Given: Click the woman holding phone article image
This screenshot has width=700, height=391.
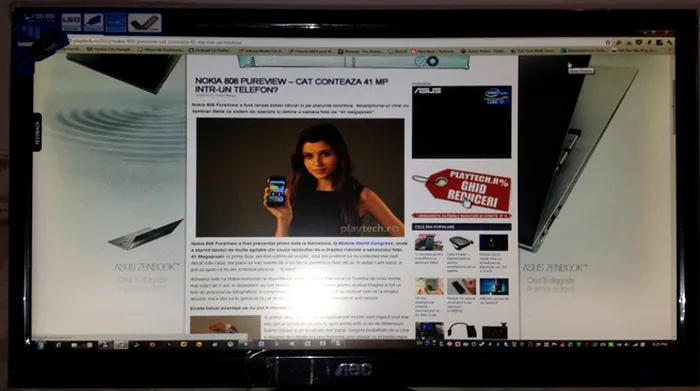Looking at the screenshot, I should [x=300, y=178].
